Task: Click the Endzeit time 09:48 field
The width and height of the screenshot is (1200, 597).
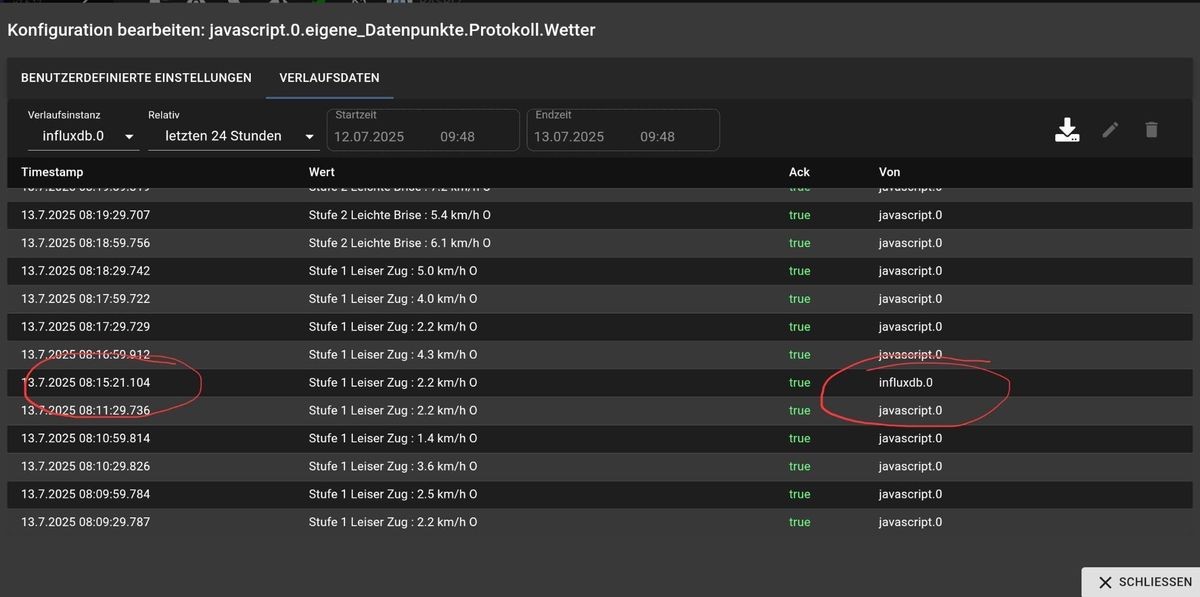Action: [x=657, y=137]
